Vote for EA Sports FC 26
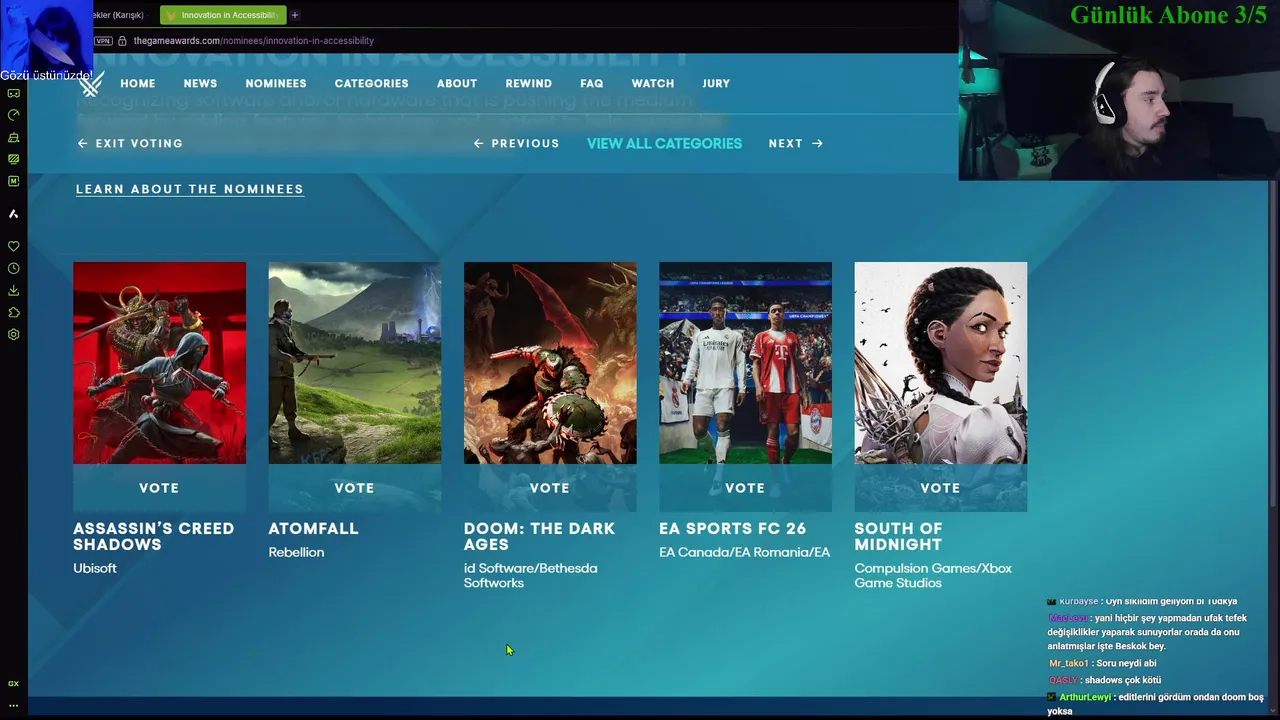 tap(745, 488)
